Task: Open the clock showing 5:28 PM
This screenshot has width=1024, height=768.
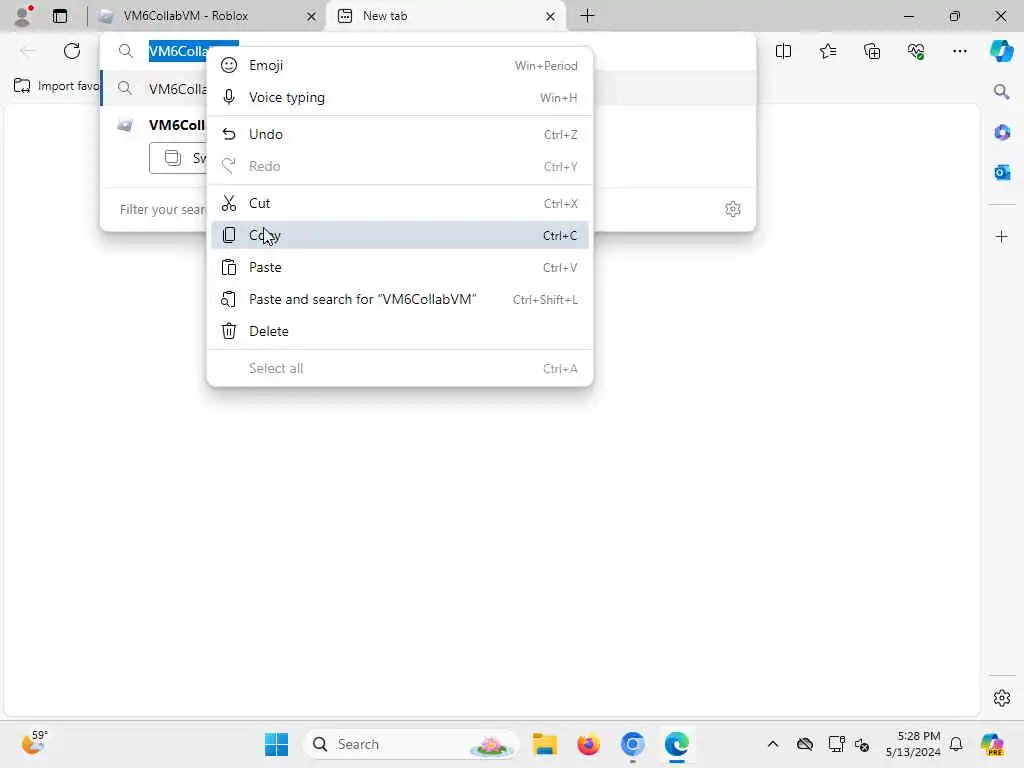Action: pyautogui.click(x=913, y=744)
